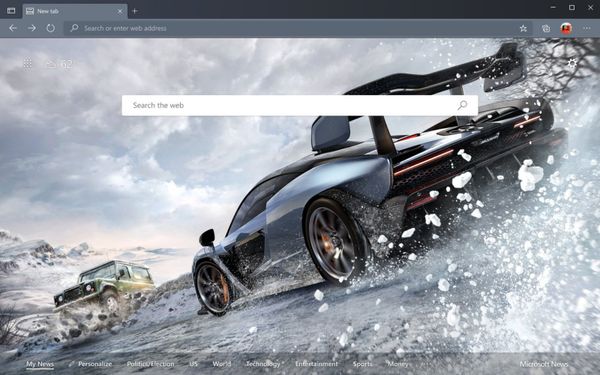
Task: Open the Collections icon in toolbar
Action: coord(546,28)
